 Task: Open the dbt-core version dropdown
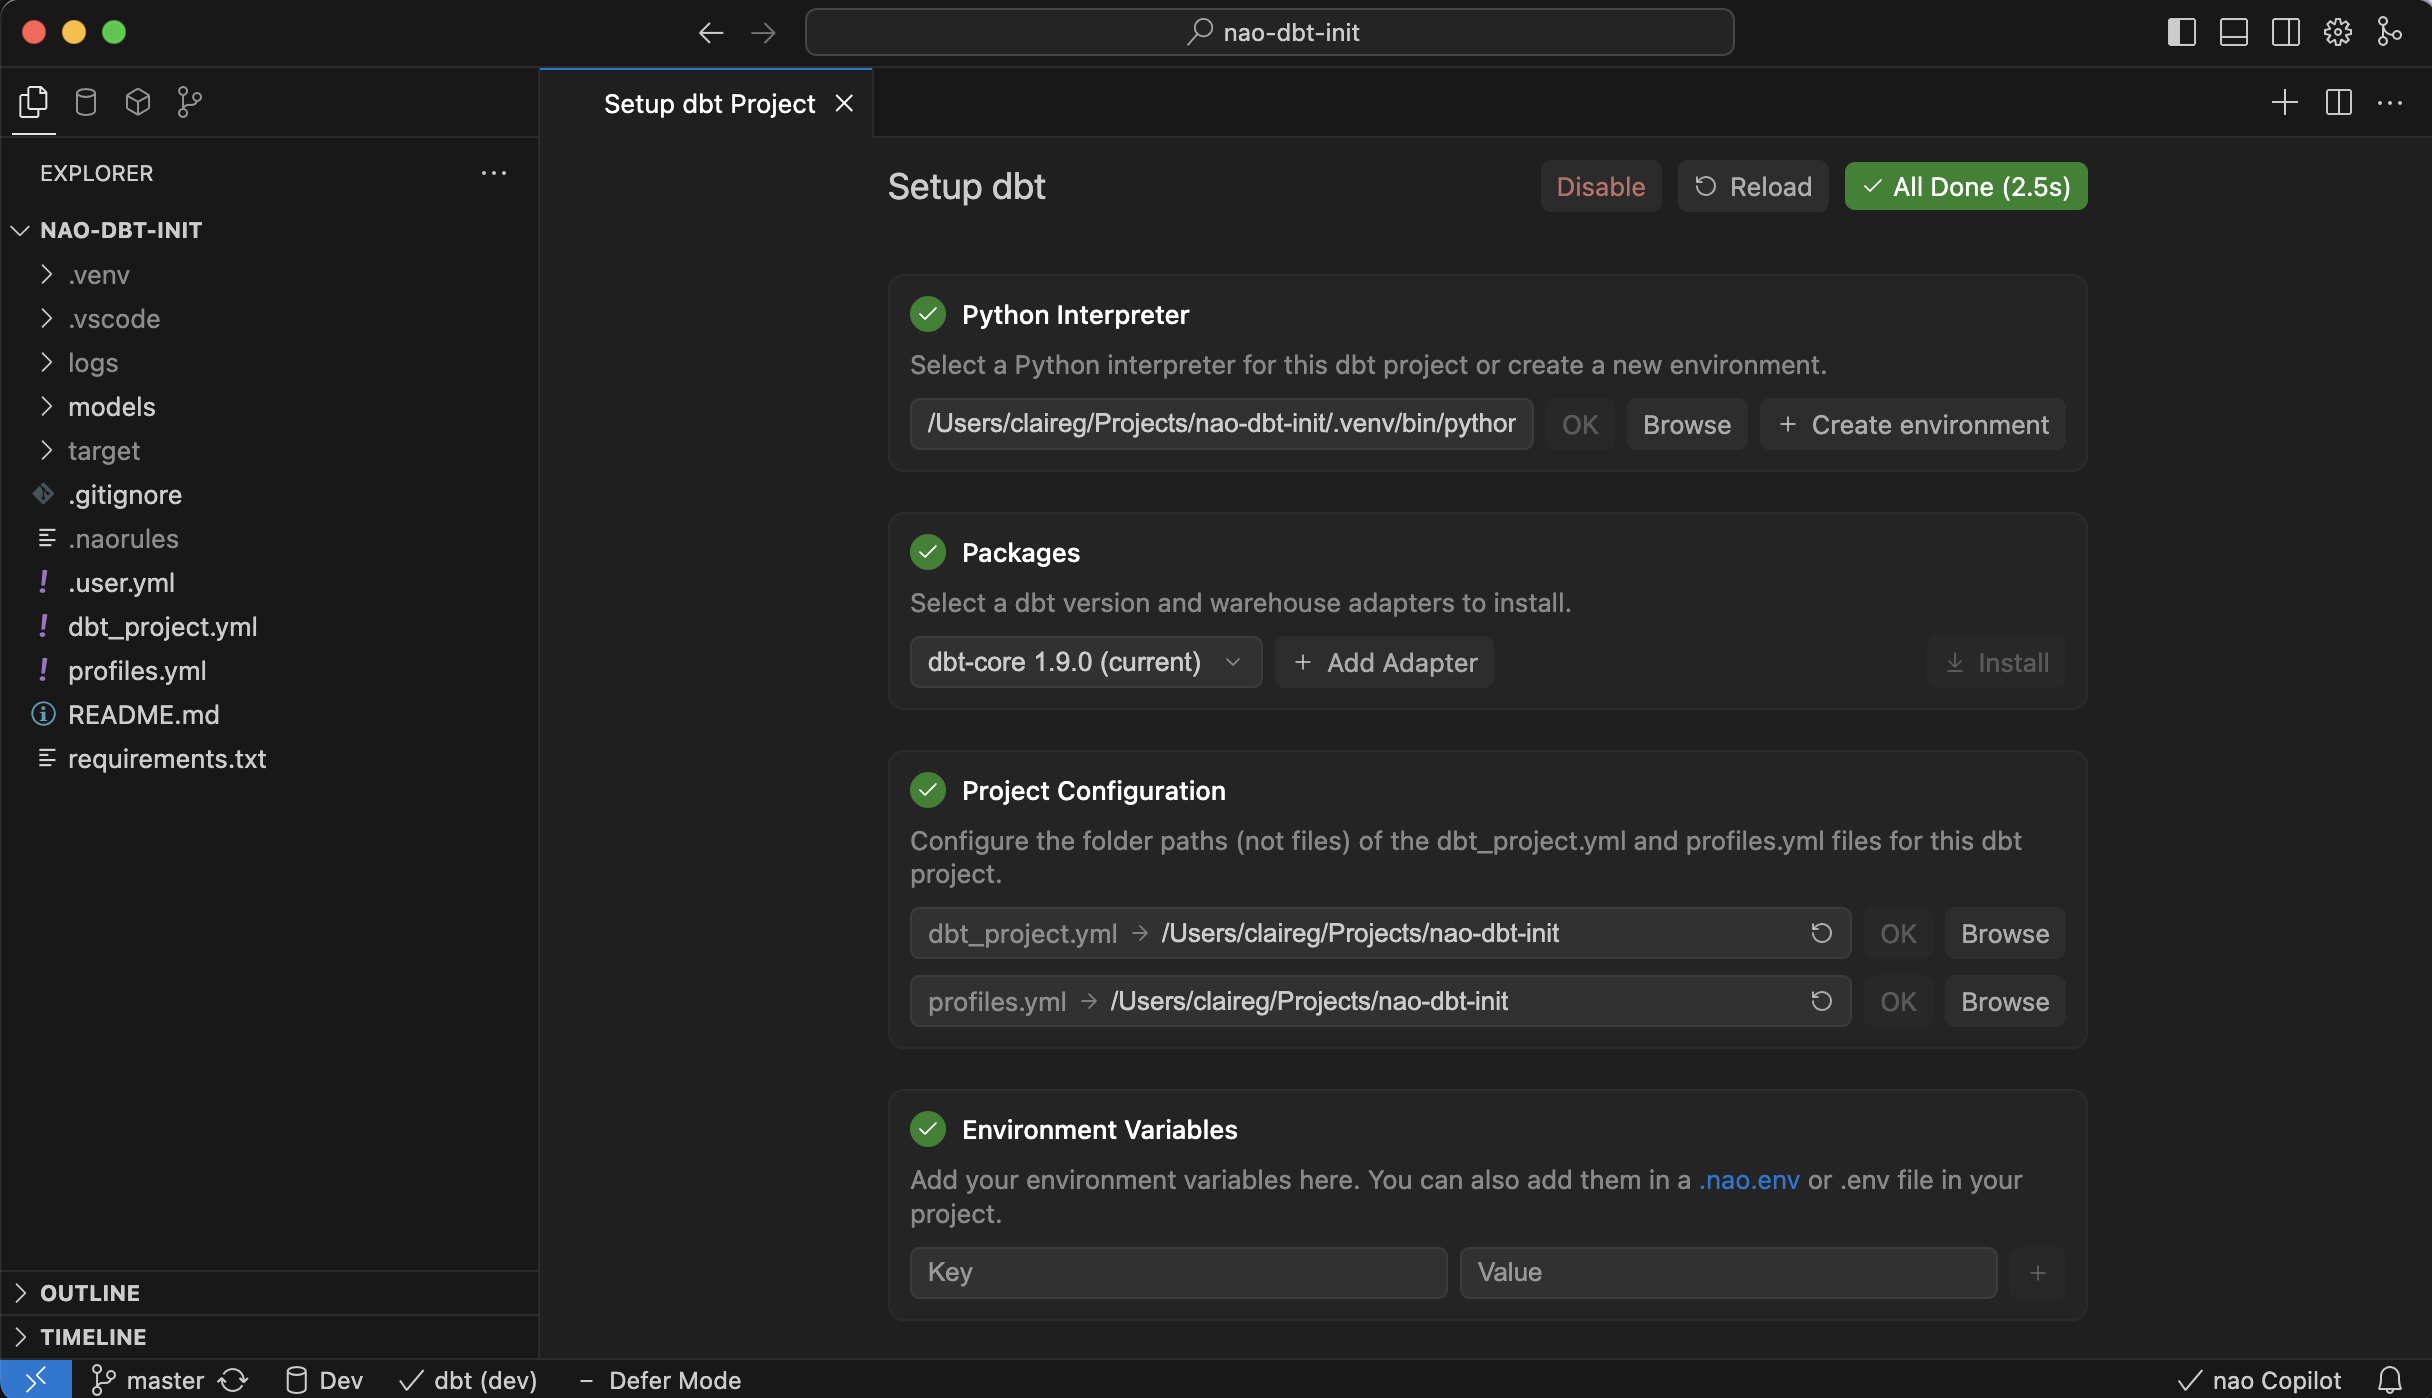[1084, 661]
